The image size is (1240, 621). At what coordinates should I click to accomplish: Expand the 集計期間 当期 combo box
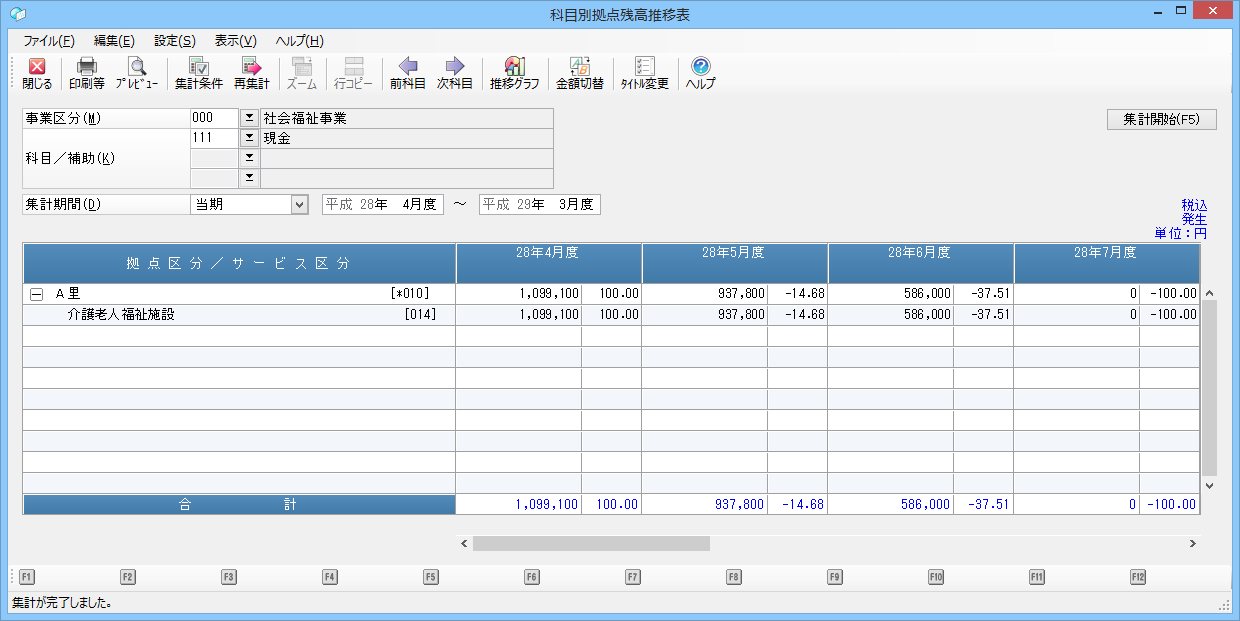tap(298, 204)
